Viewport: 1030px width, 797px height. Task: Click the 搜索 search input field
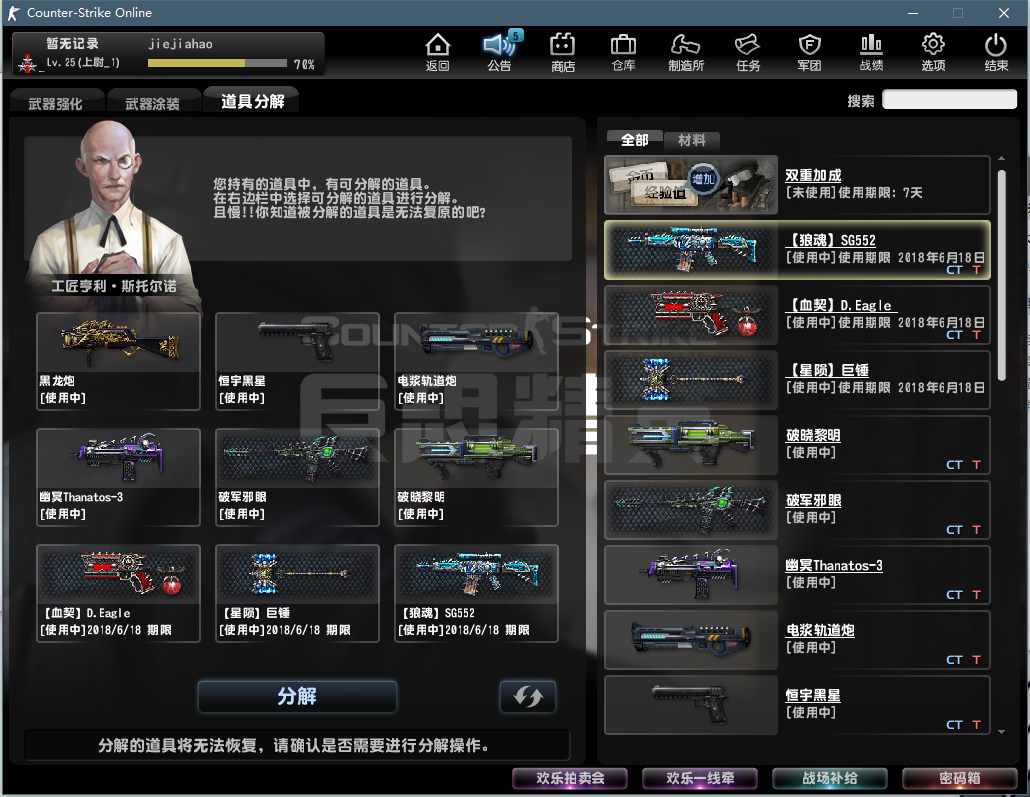click(x=950, y=100)
